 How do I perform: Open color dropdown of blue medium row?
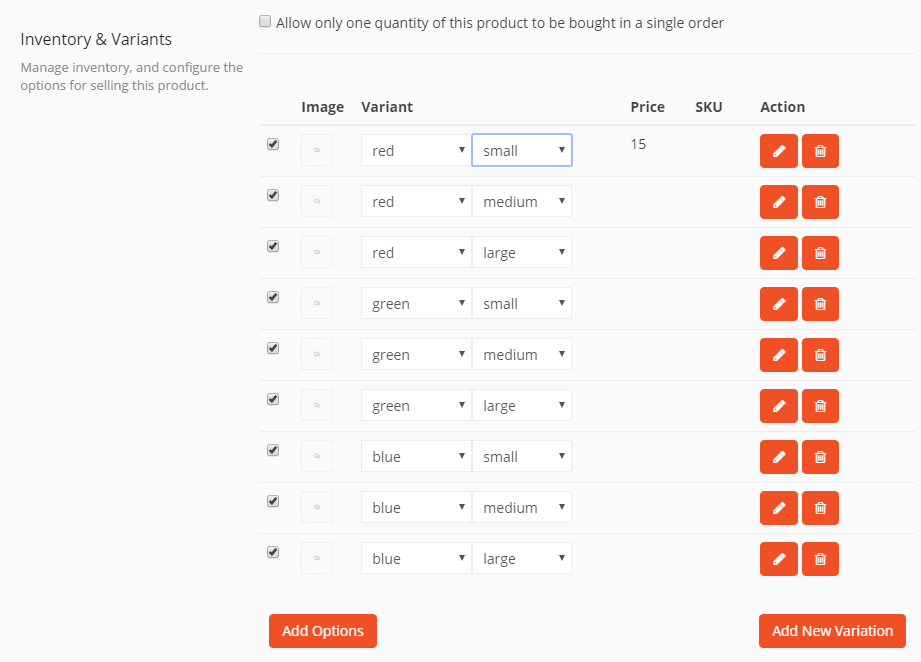click(415, 508)
